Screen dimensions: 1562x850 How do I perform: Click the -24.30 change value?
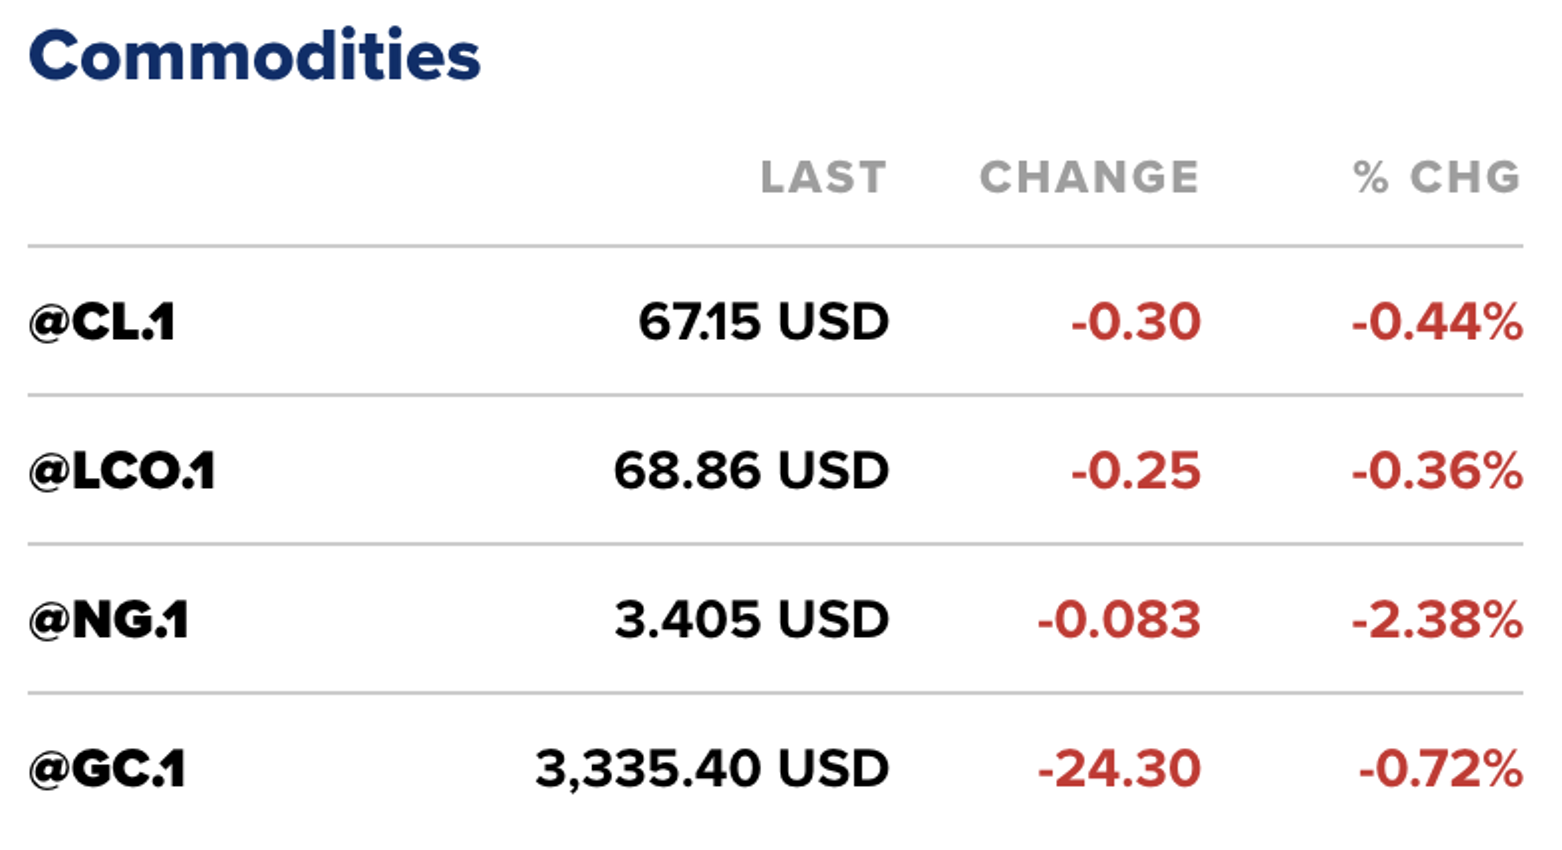(x=1119, y=769)
